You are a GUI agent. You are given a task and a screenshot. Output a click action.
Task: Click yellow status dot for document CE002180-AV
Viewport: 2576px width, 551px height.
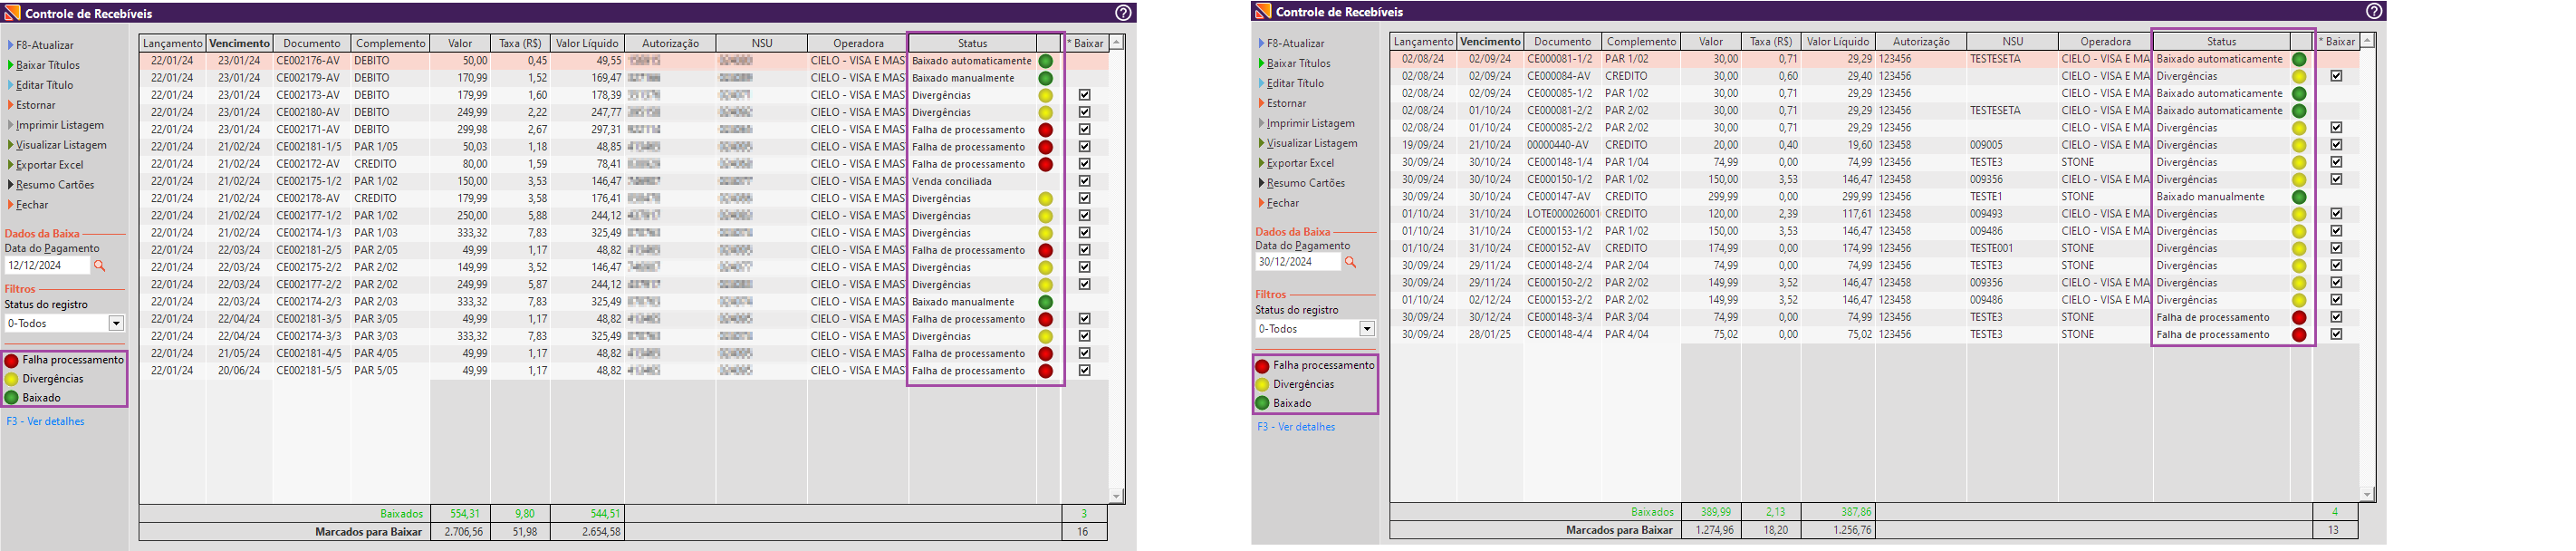tap(1046, 112)
